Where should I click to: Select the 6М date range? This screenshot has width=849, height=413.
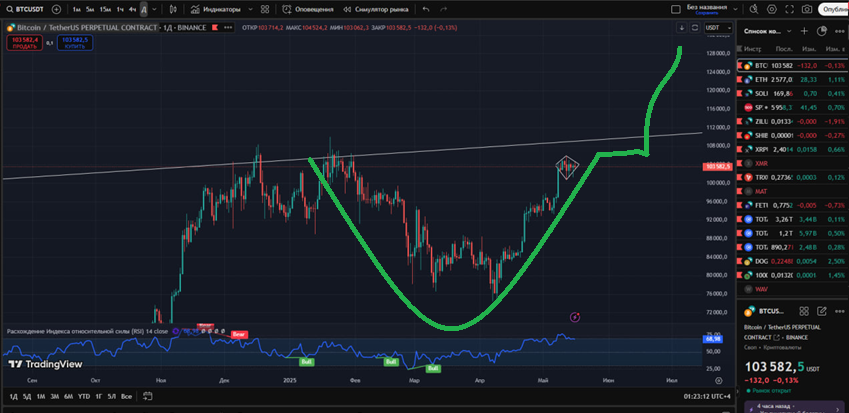pos(68,396)
